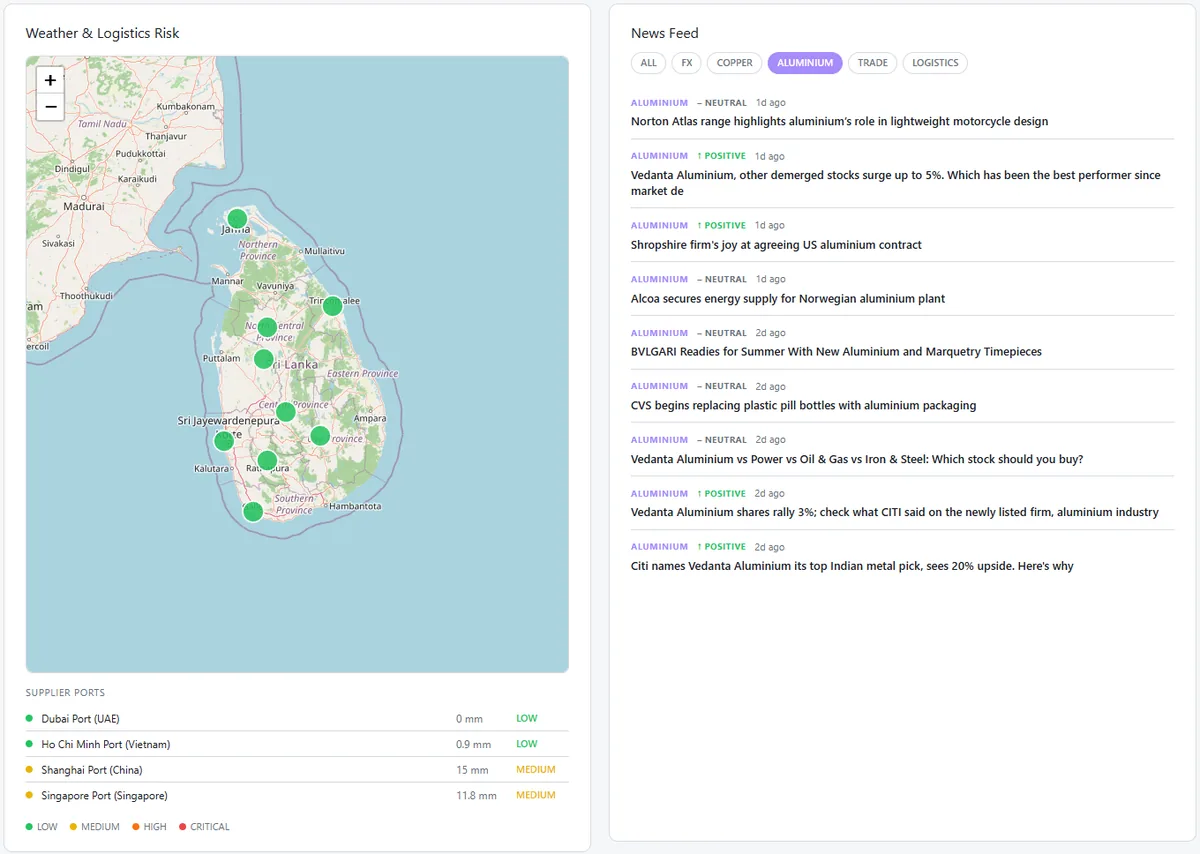Image resolution: width=1200 pixels, height=854 pixels.
Task: Filter news by COPPER
Action: 734,63
